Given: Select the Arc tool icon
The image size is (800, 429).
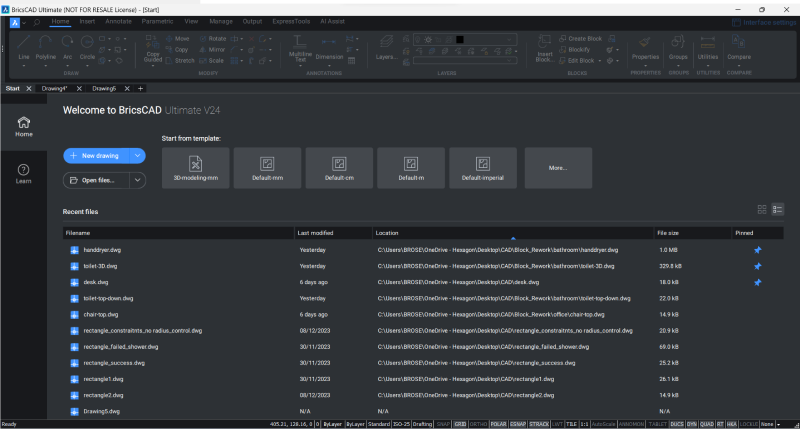Looking at the screenshot, I should click(x=67, y=42).
